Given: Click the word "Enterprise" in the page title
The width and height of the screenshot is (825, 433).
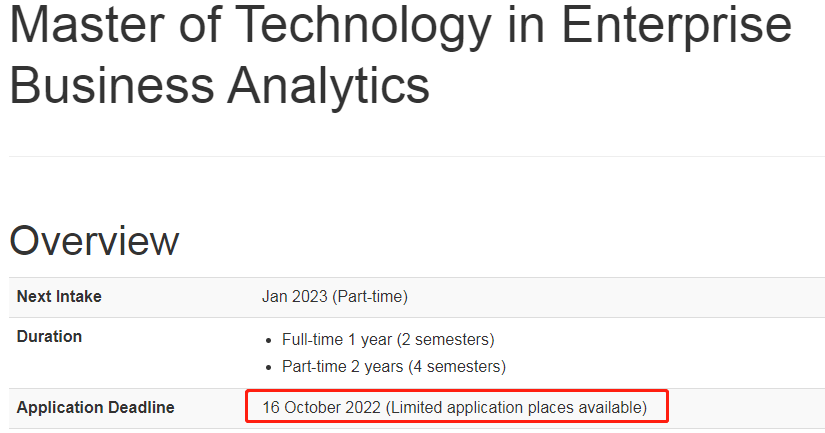Looking at the screenshot, I should coord(677,26).
